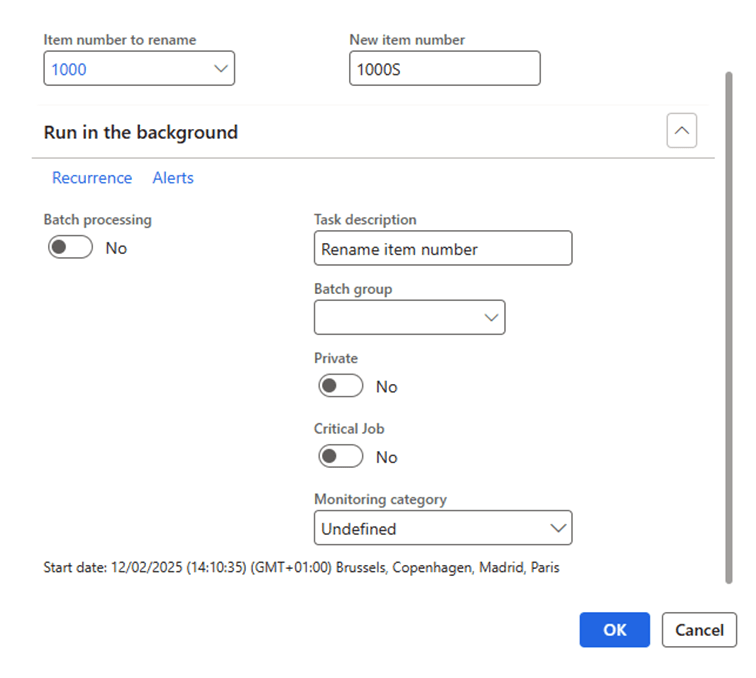756x678 pixels.
Task: Collapse the Run in the background section
Action: pos(681,131)
